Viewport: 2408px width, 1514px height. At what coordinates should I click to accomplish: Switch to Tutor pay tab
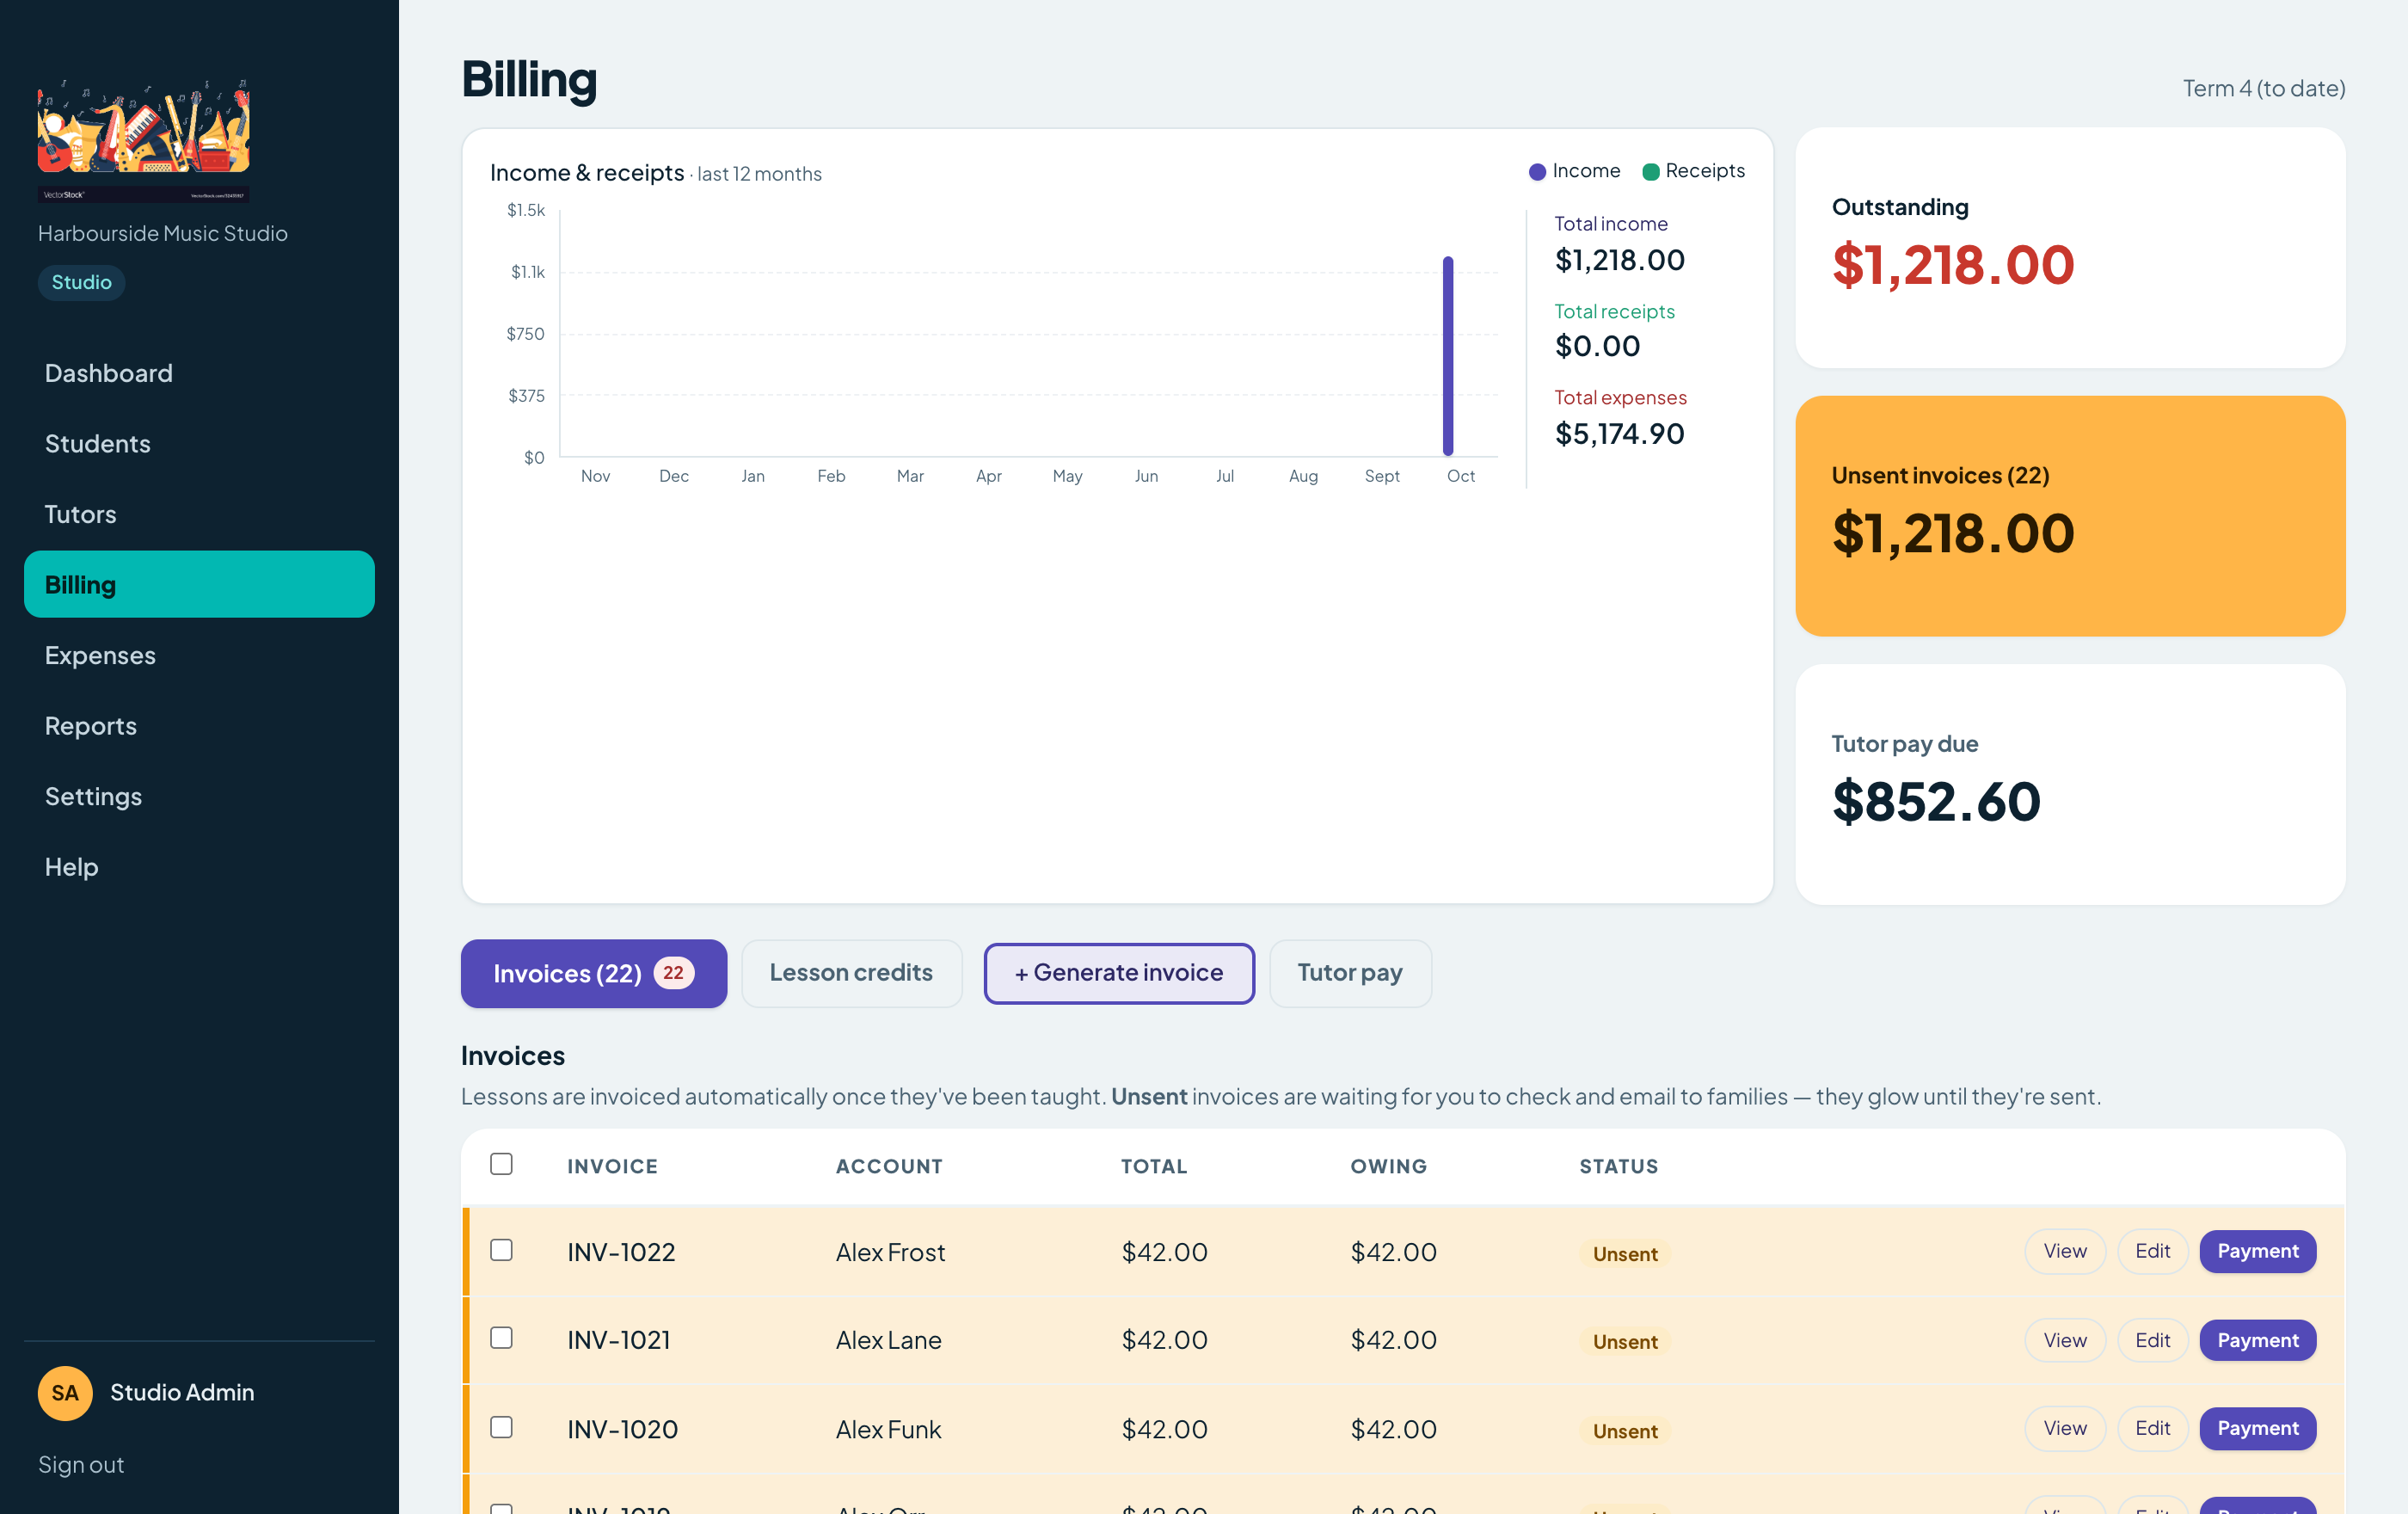click(x=1350, y=973)
